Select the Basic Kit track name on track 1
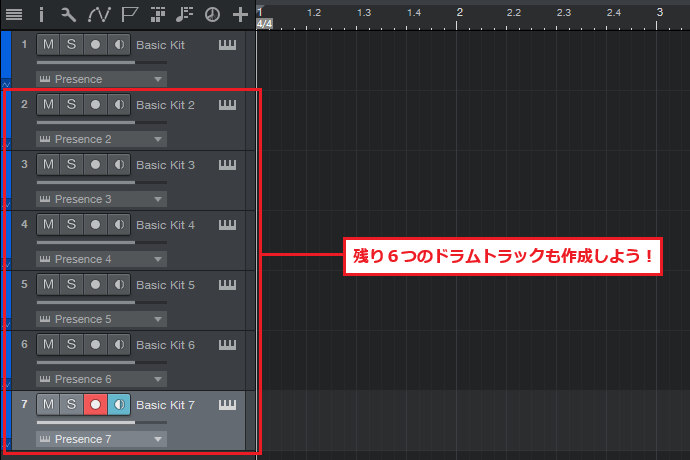690x460 pixels. [x=159, y=45]
